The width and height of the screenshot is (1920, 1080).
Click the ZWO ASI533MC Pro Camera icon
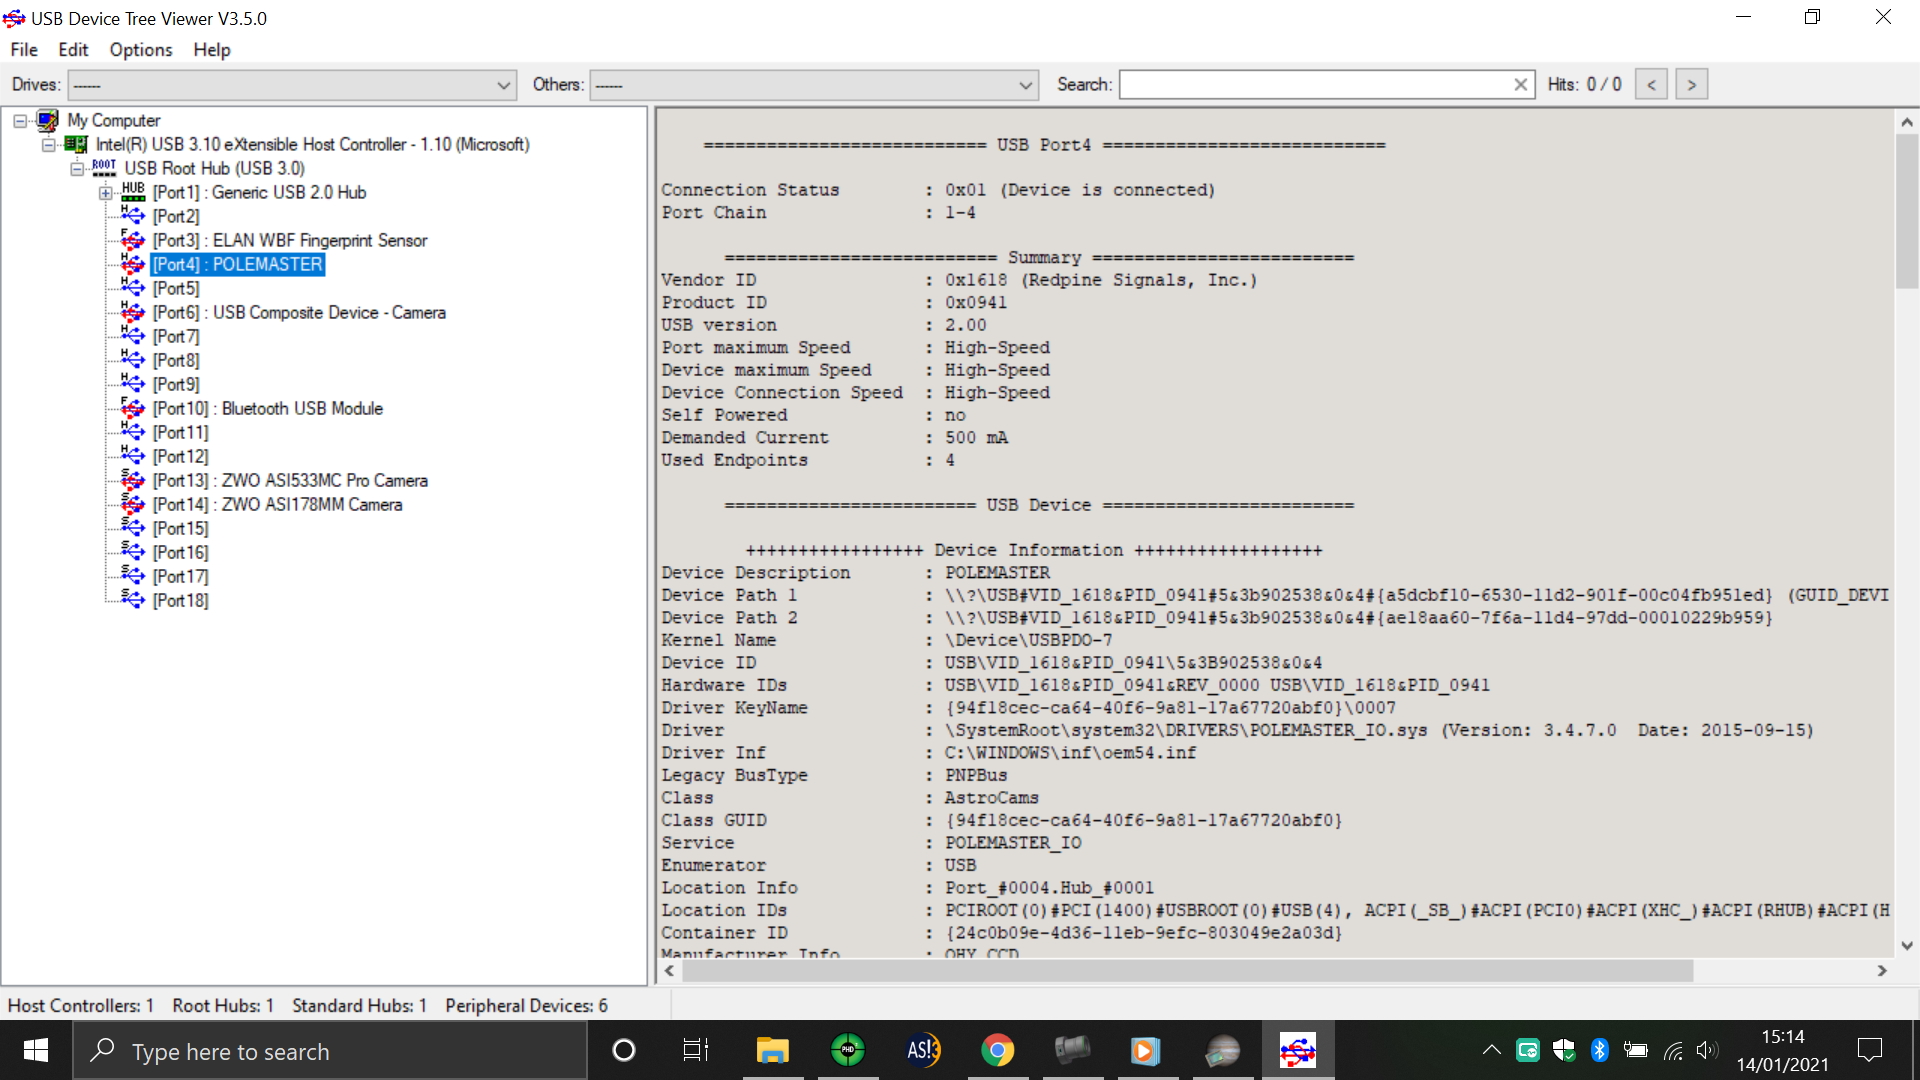pyautogui.click(x=133, y=480)
